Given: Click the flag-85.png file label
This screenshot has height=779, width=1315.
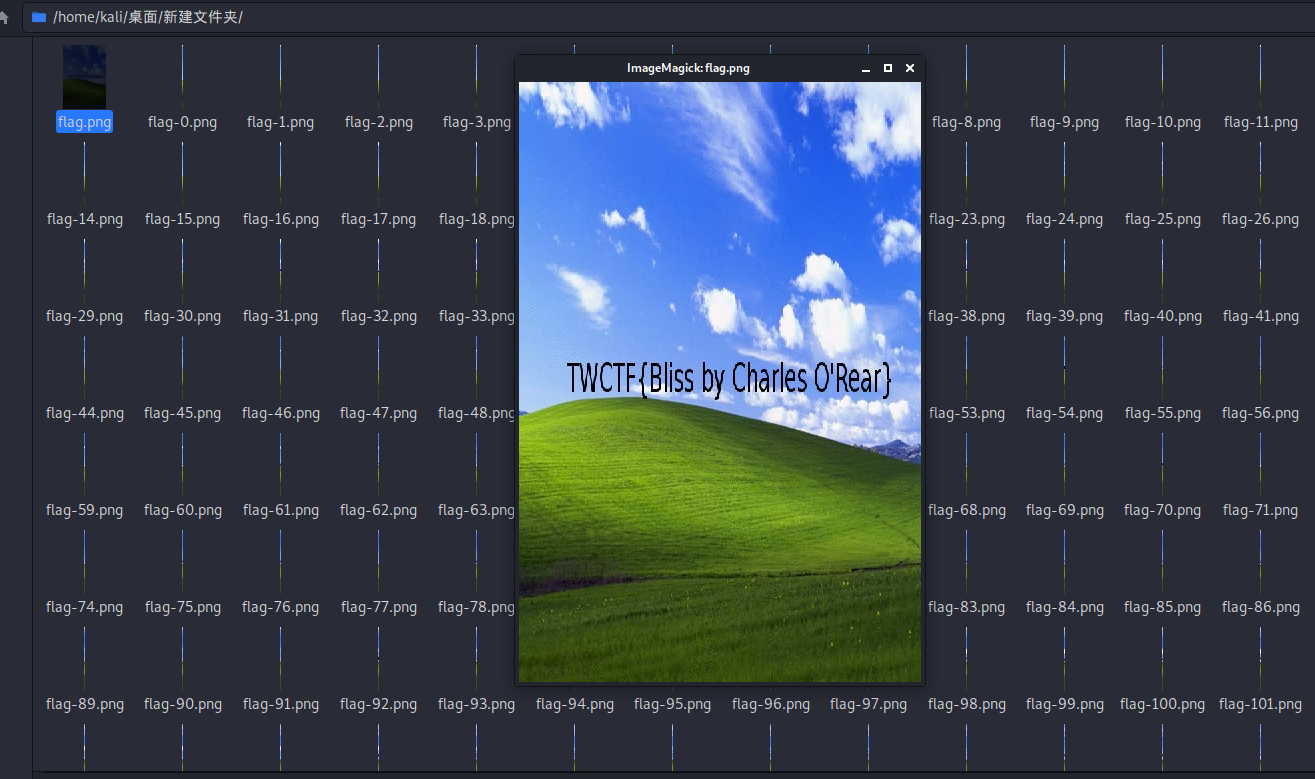Looking at the screenshot, I should (1162, 607).
